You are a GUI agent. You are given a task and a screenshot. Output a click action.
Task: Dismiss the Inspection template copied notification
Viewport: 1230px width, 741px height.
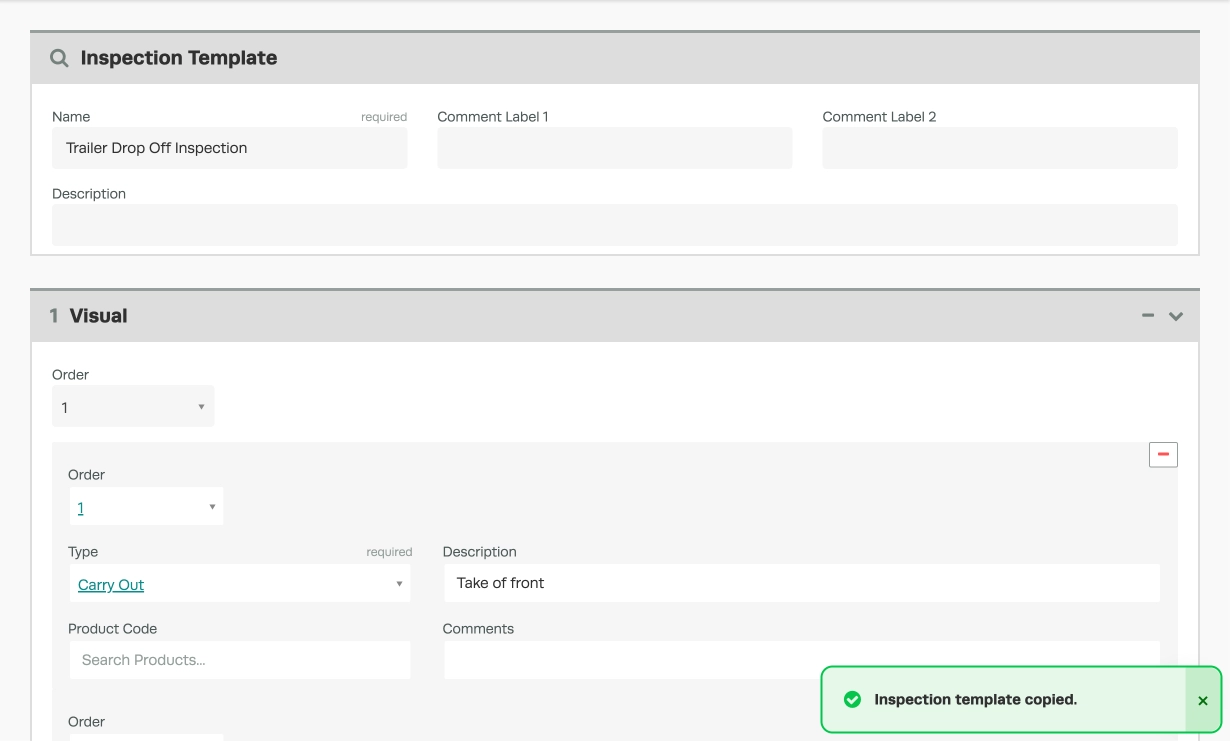pos(1203,700)
